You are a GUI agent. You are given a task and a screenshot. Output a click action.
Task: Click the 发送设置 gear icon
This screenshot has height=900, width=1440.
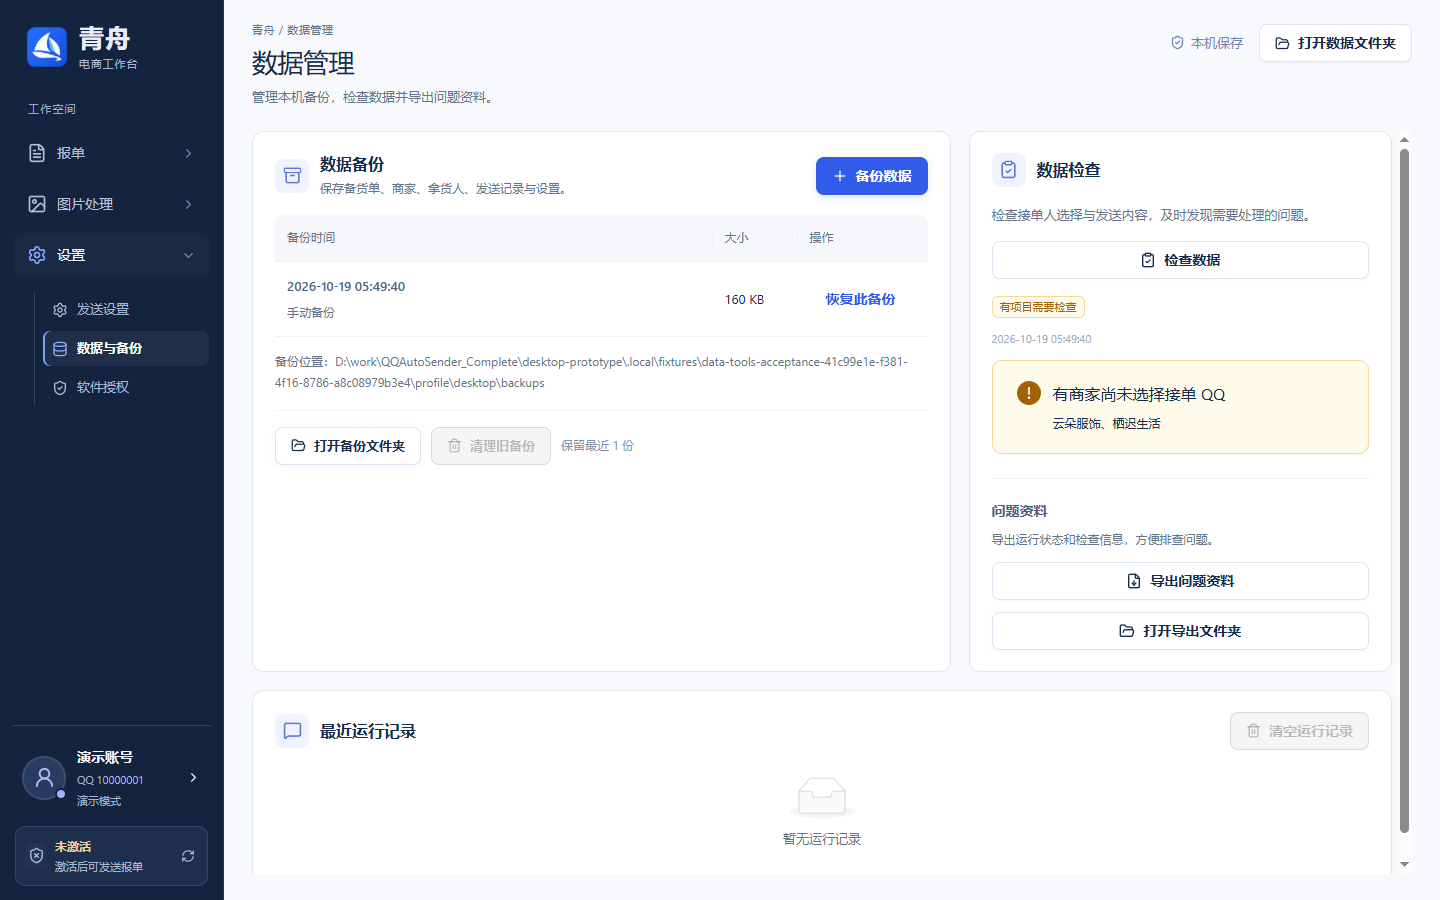tap(60, 310)
